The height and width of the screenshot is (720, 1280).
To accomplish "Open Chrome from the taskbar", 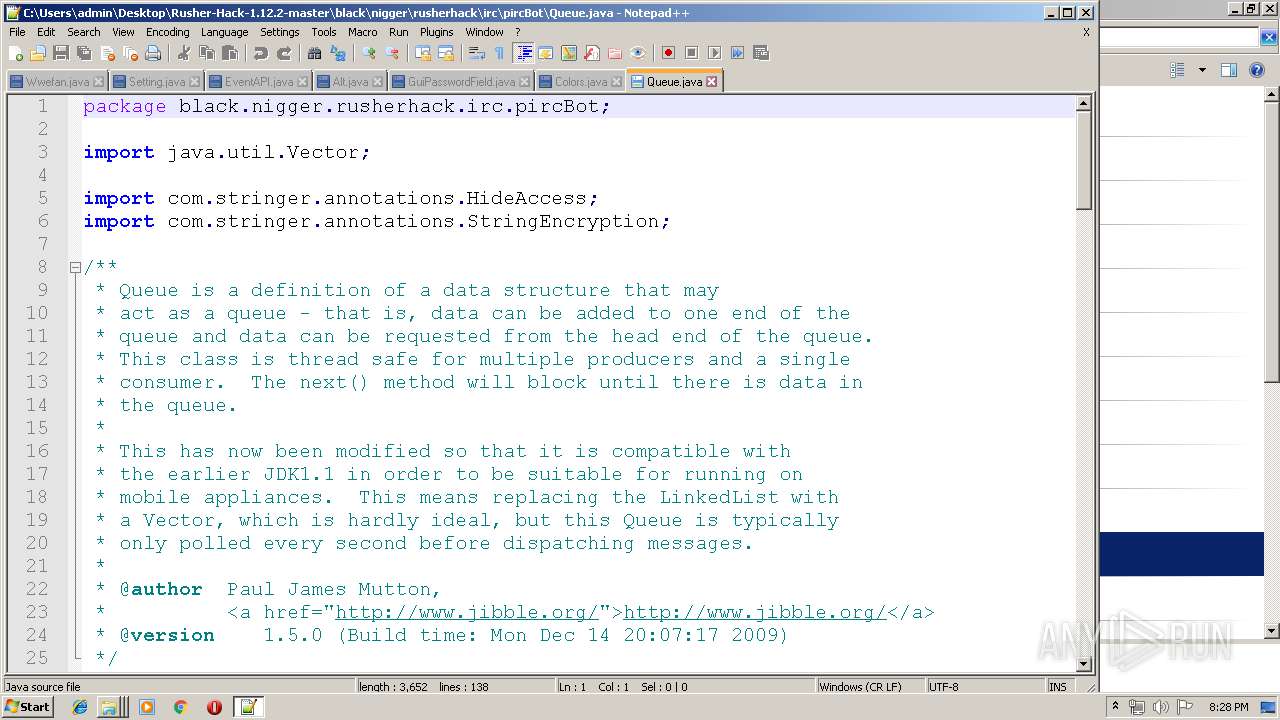I will click(180, 707).
